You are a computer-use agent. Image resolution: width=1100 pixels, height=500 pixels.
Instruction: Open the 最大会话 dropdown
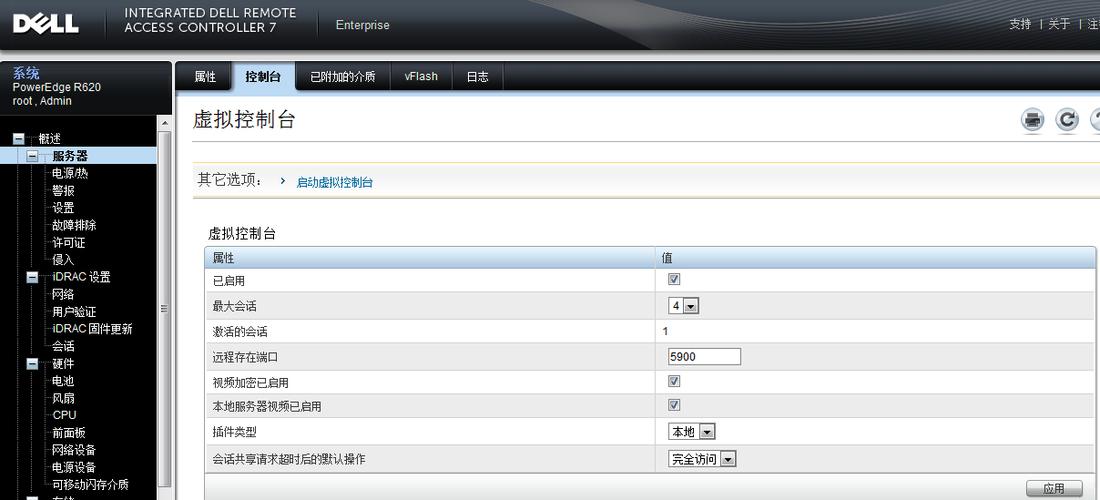click(x=683, y=306)
